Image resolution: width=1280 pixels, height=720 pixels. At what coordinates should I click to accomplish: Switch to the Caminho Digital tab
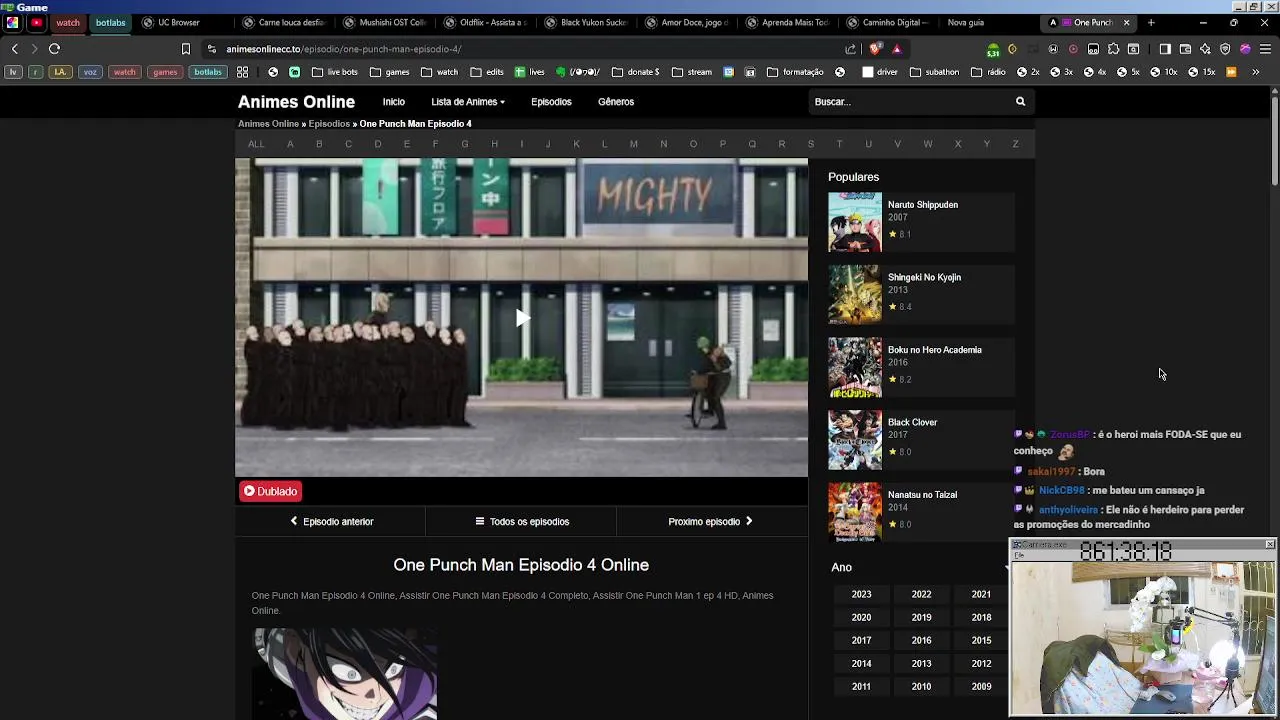888,22
